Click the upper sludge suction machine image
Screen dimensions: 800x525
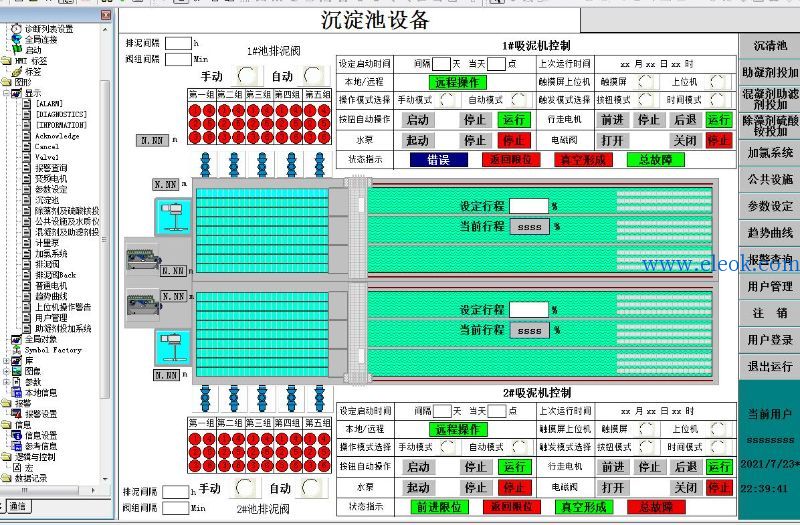142,259
